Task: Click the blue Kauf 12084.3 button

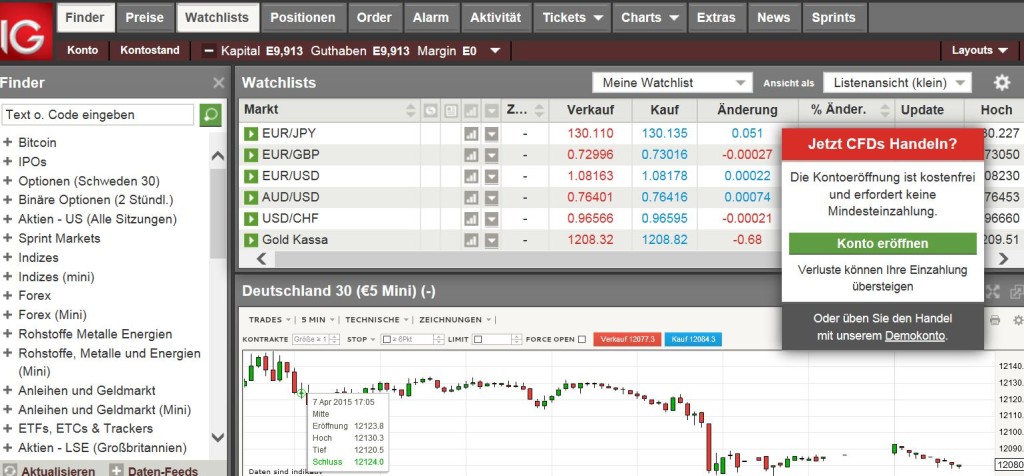Action: point(693,340)
